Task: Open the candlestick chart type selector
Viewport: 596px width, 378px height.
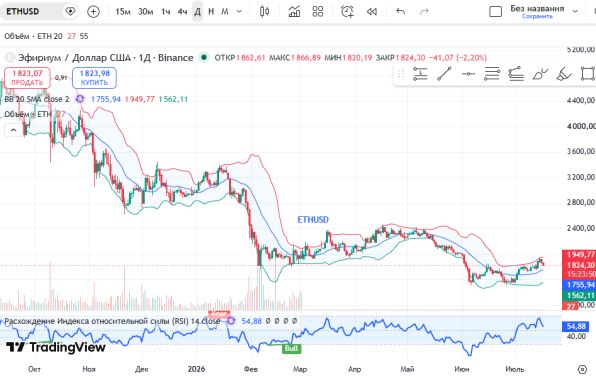Action: (265, 11)
